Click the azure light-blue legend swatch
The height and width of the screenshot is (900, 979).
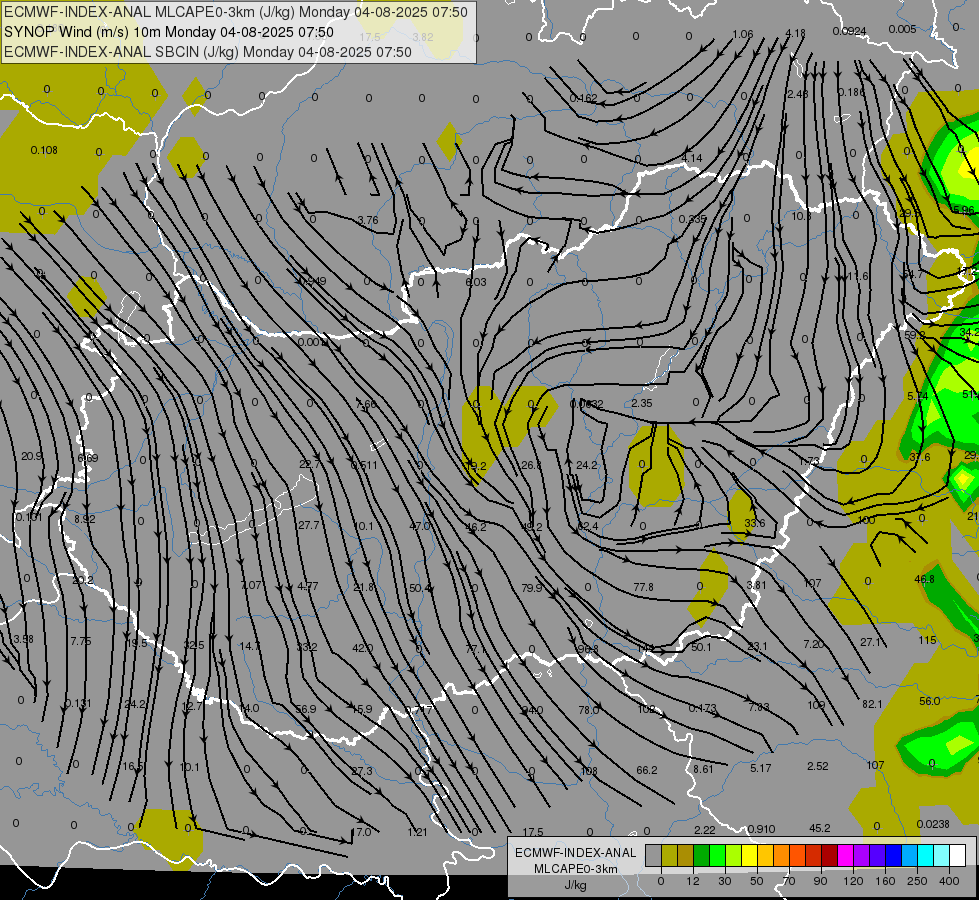coord(910,855)
